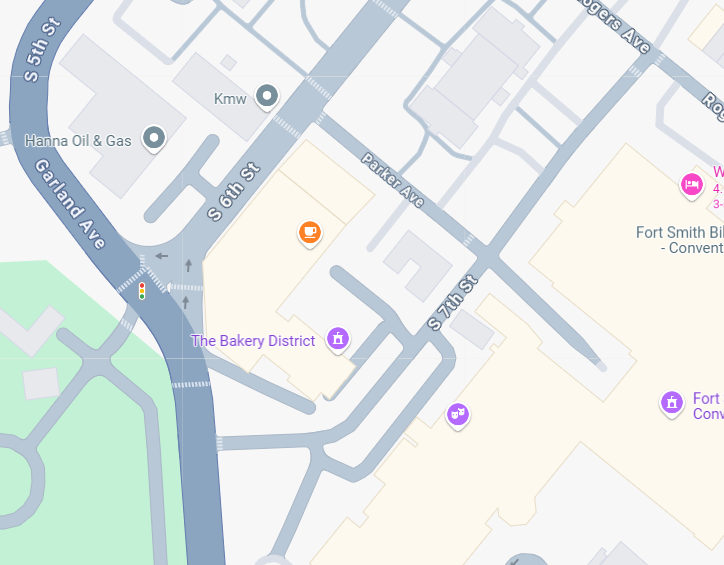Click the S 5th St road label

coord(42,49)
